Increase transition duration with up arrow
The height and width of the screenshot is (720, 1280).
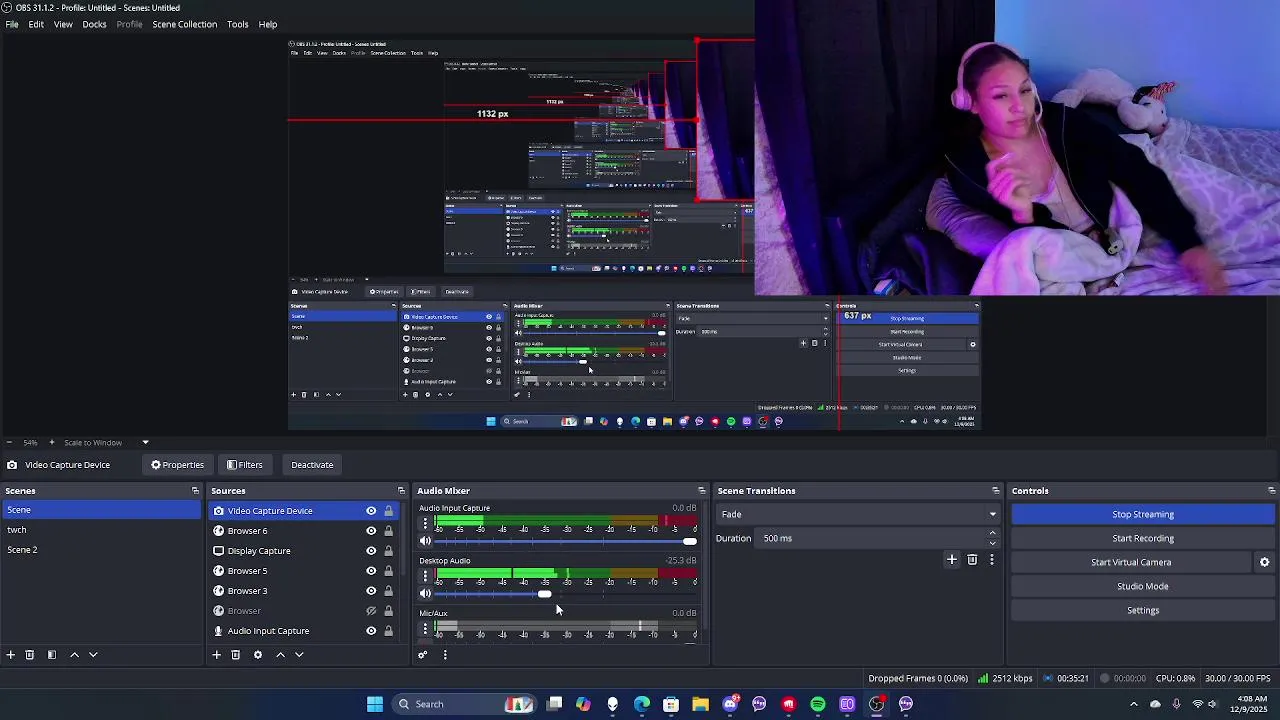992,534
